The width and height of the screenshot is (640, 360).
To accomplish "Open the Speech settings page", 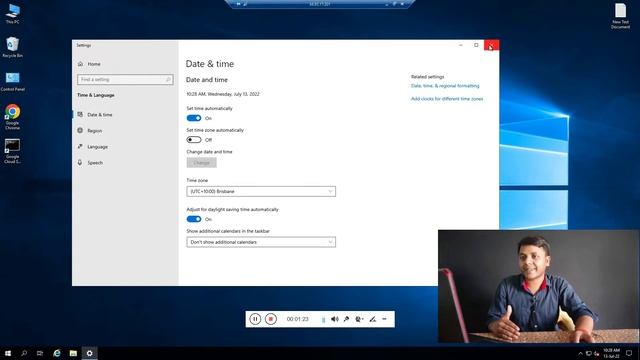I will click(95, 162).
